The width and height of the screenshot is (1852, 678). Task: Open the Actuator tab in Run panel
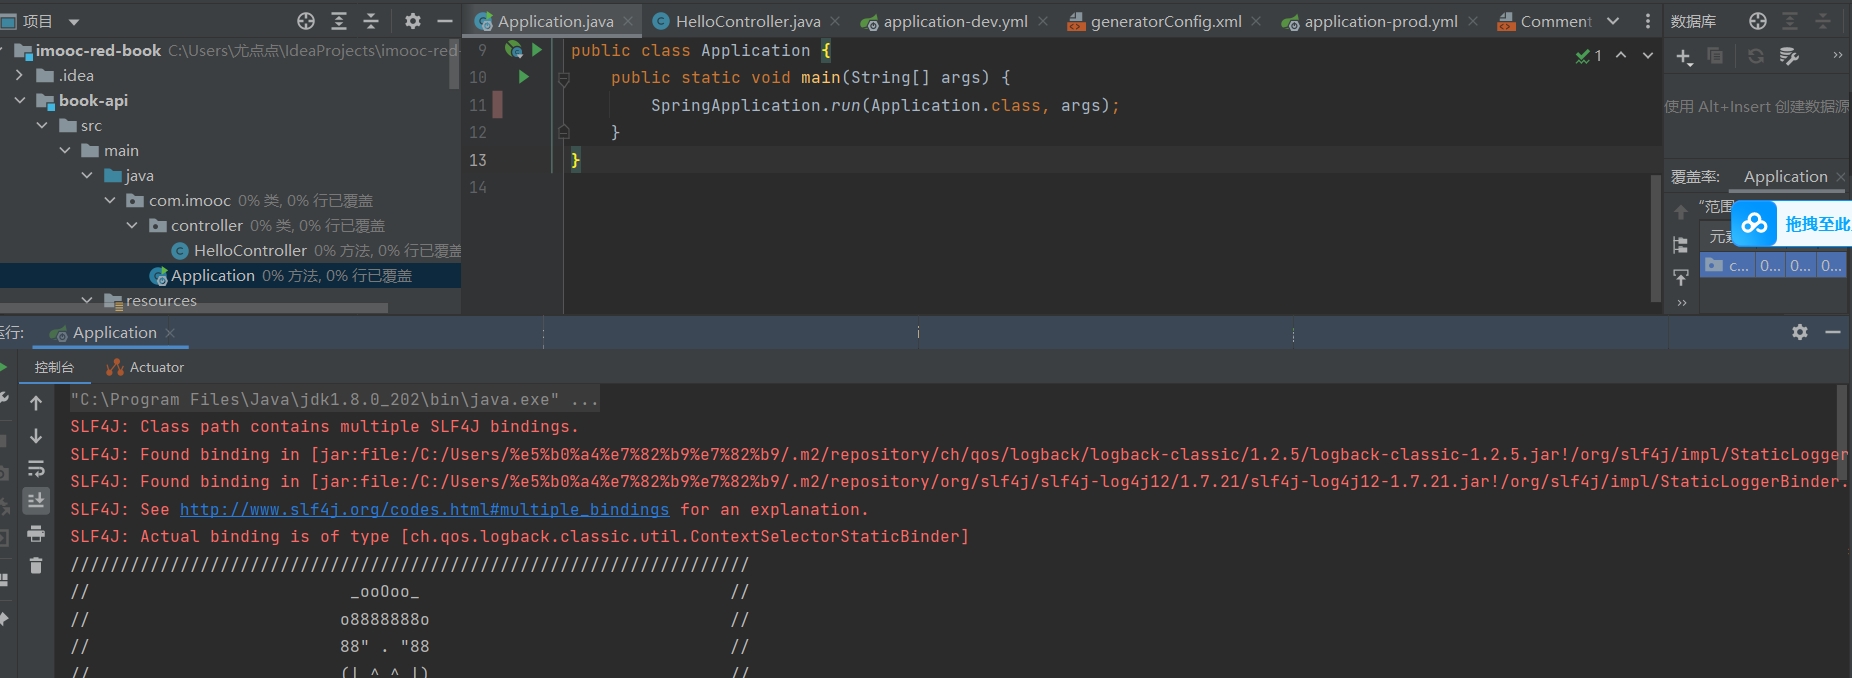[145, 367]
